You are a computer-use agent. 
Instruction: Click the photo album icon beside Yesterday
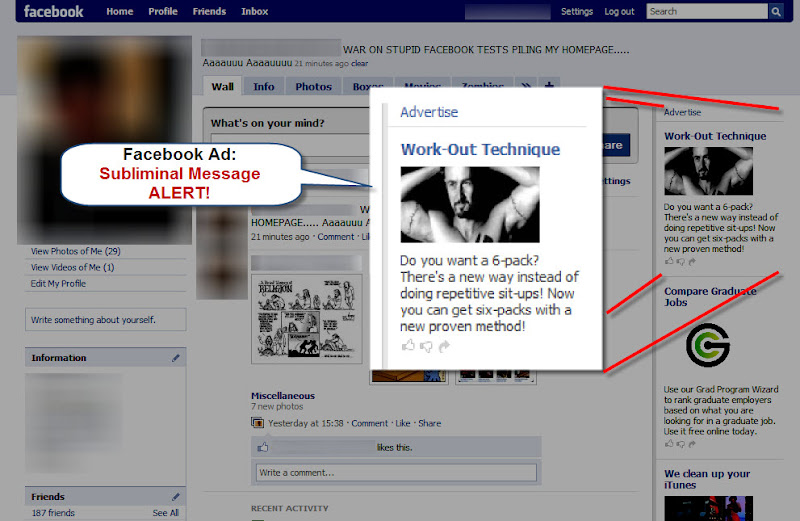[x=257, y=423]
